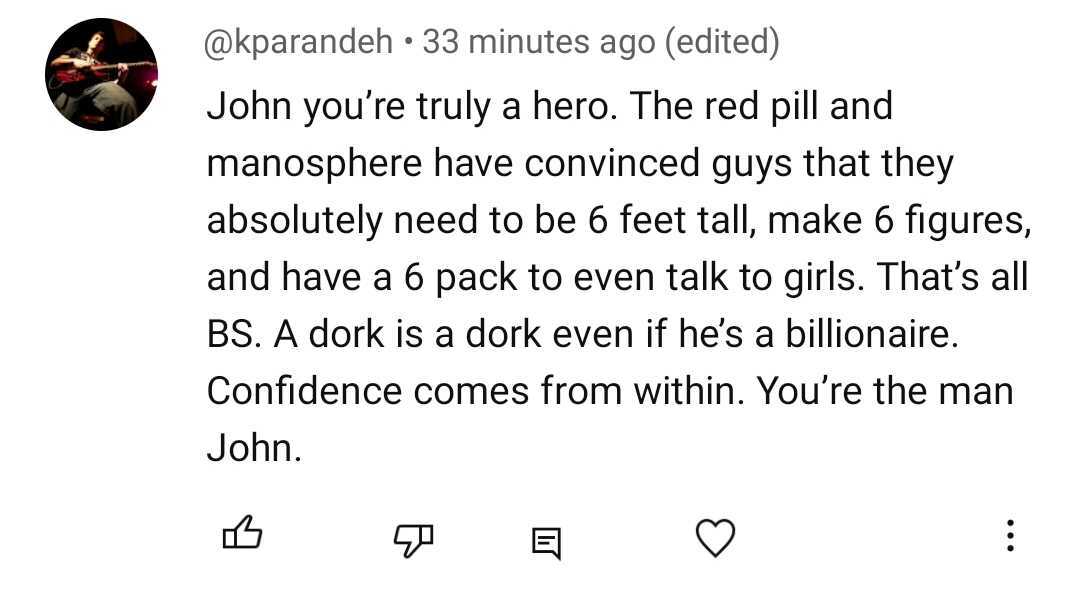The width and height of the screenshot is (1080, 589).
Task: Click the word "absolutely" in the comment
Action: (294, 221)
